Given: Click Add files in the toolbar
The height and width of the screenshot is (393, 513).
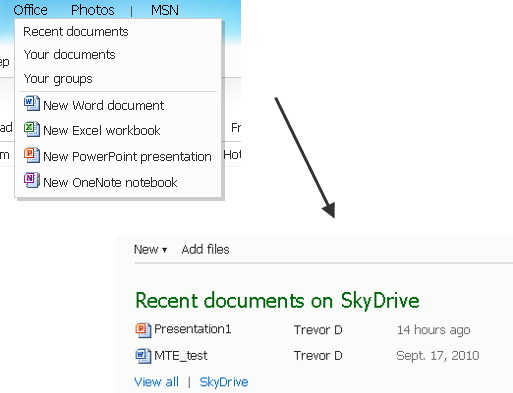Looking at the screenshot, I should pyautogui.click(x=205, y=249).
